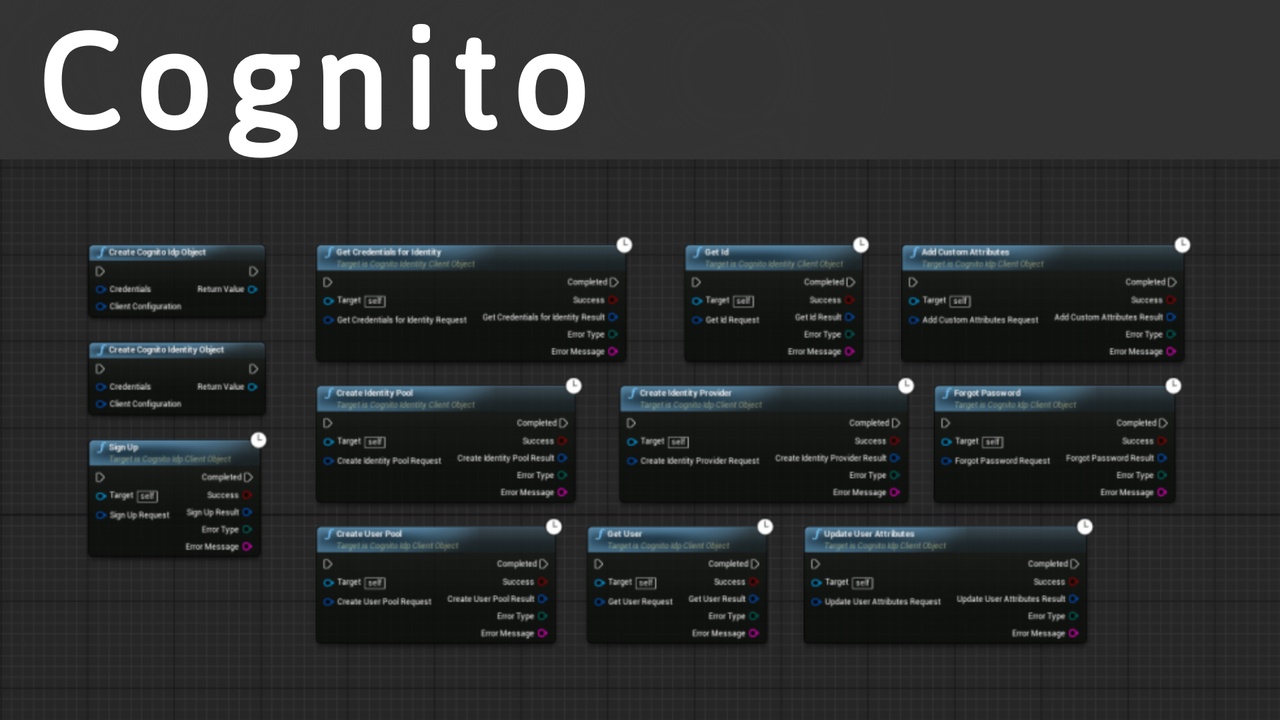This screenshot has height=720, width=1280.
Task: Click the Completed exec pin on Forgot Password node
Action: (1163, 423)
